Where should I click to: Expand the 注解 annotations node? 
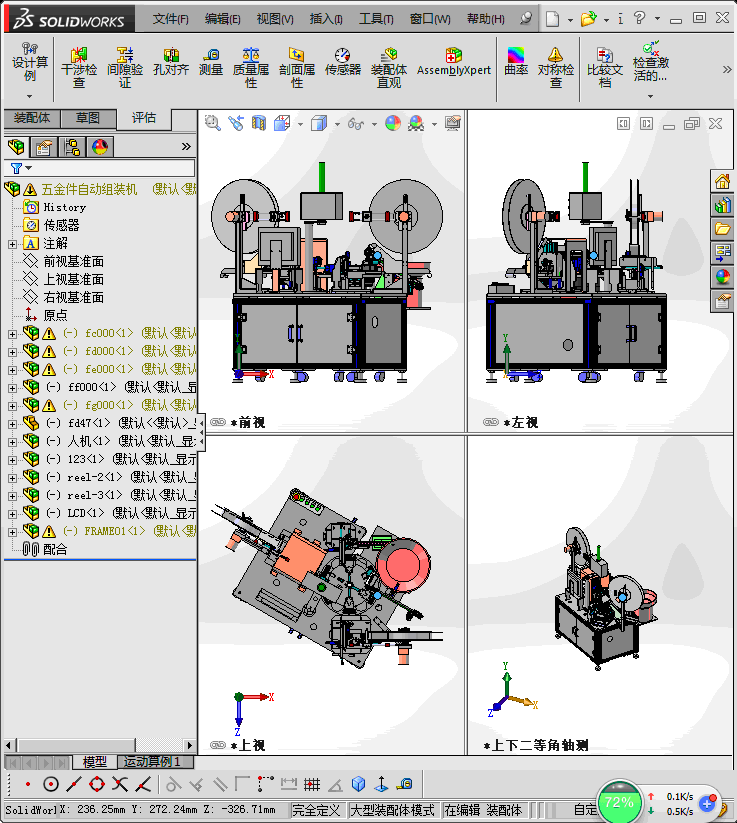12,244
